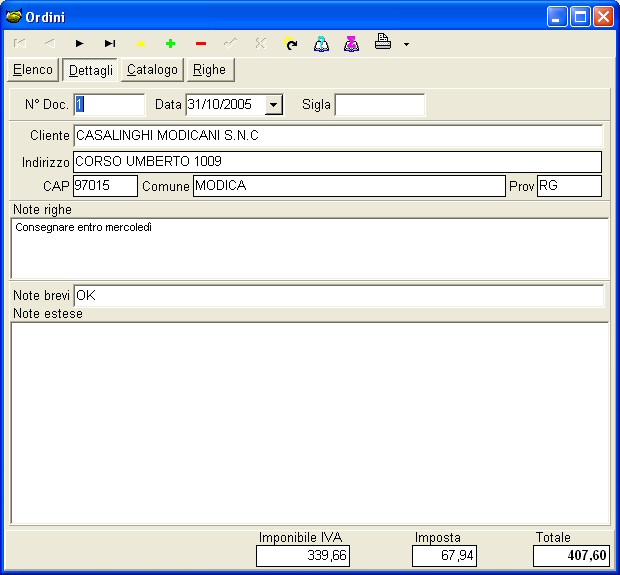
Task: Click the empty Sigla field
Action: point(380,105)
